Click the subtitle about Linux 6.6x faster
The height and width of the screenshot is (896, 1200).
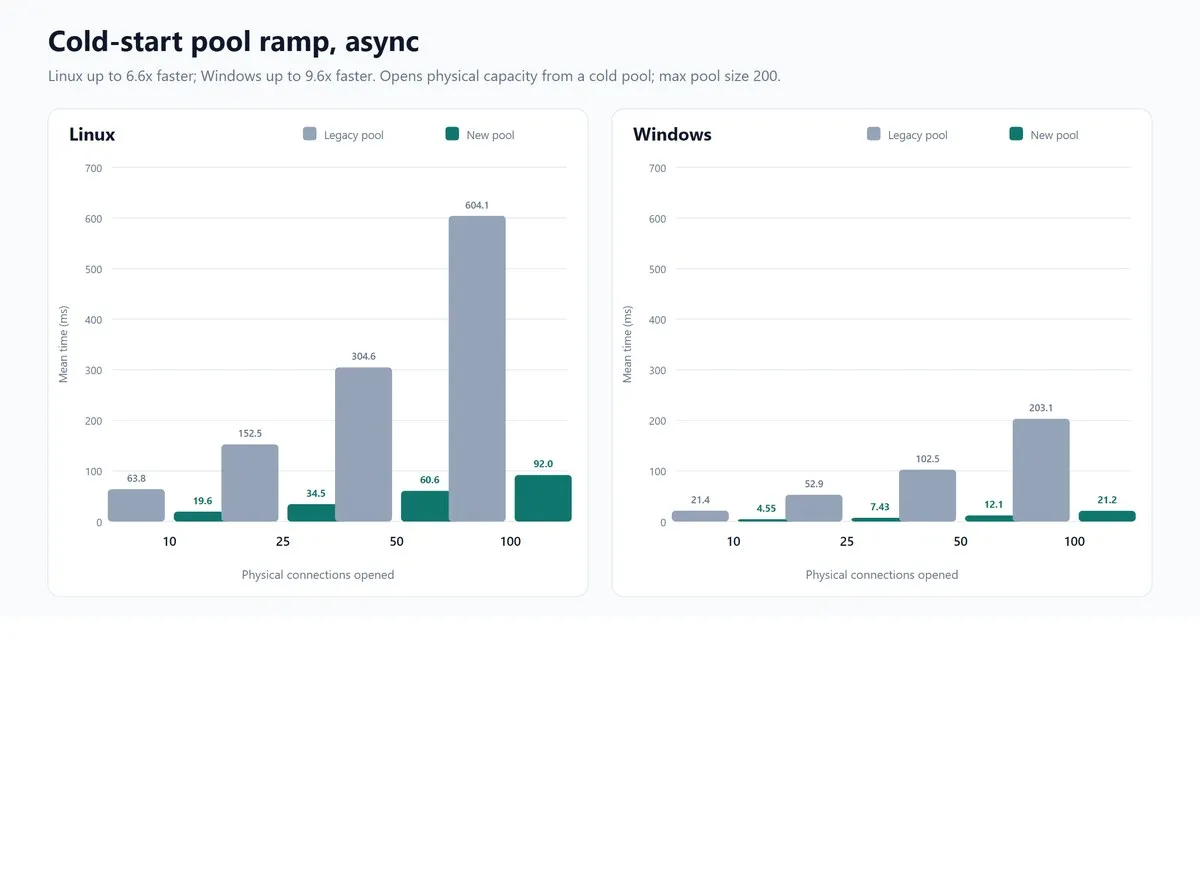click(x=414, y=76)
